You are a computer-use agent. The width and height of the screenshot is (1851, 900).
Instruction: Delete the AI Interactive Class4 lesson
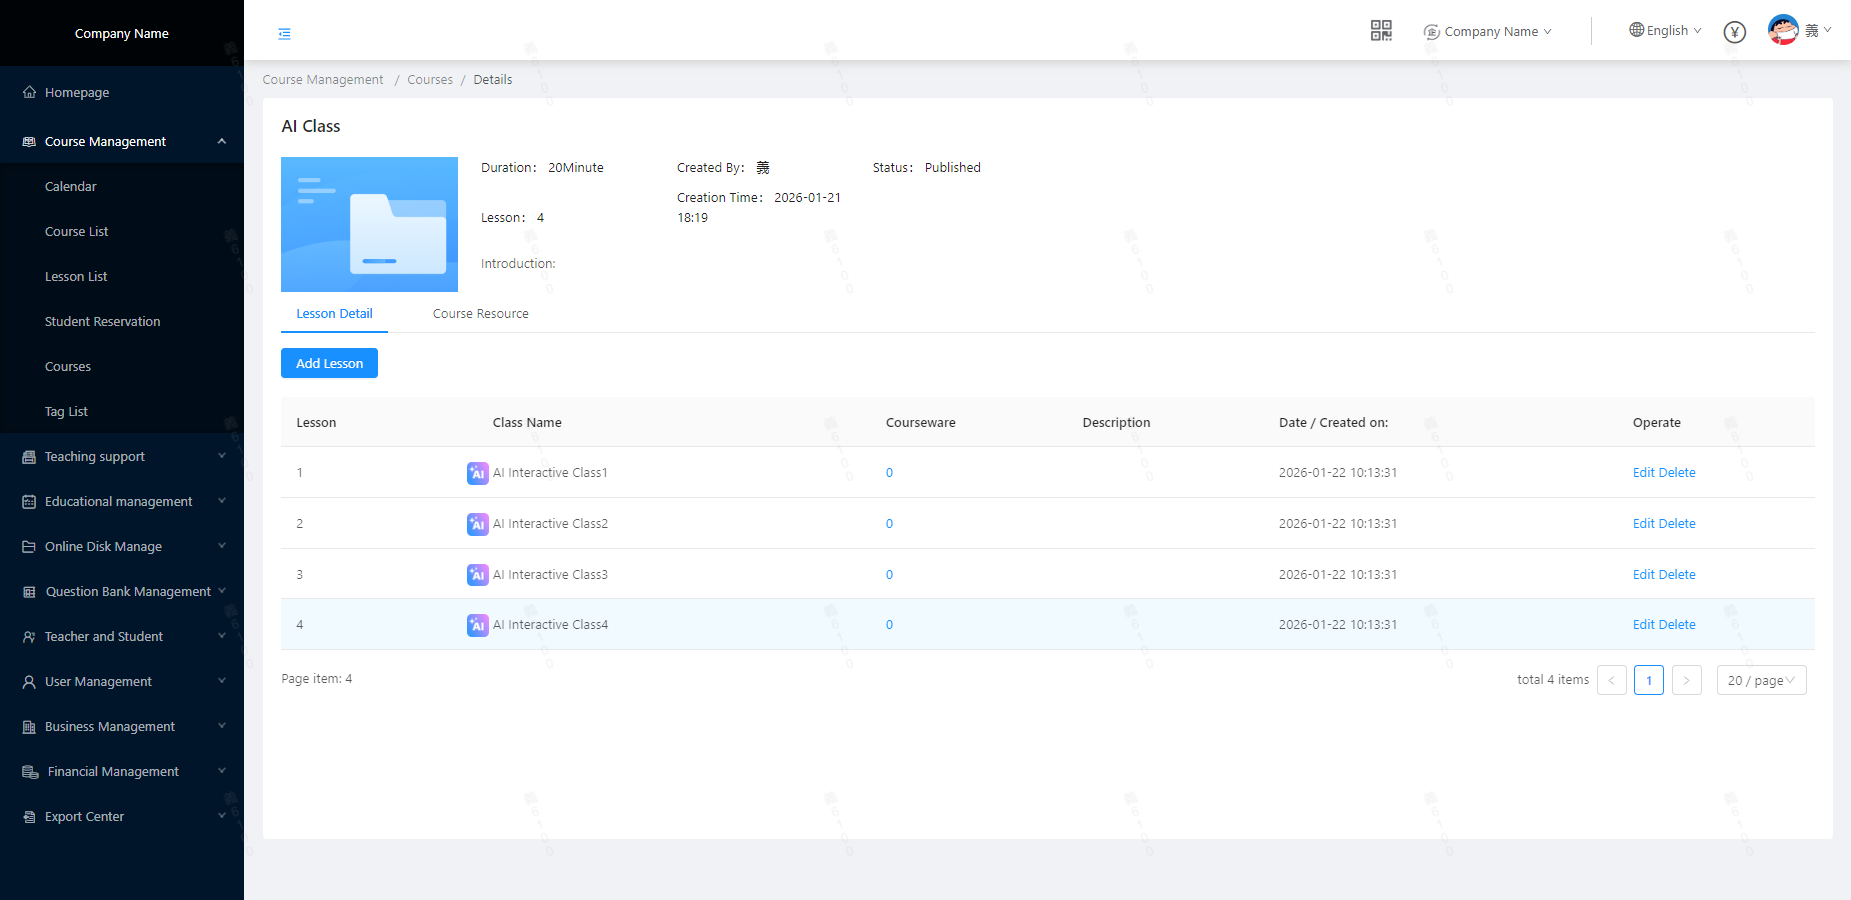click(x=1677, y=625)
